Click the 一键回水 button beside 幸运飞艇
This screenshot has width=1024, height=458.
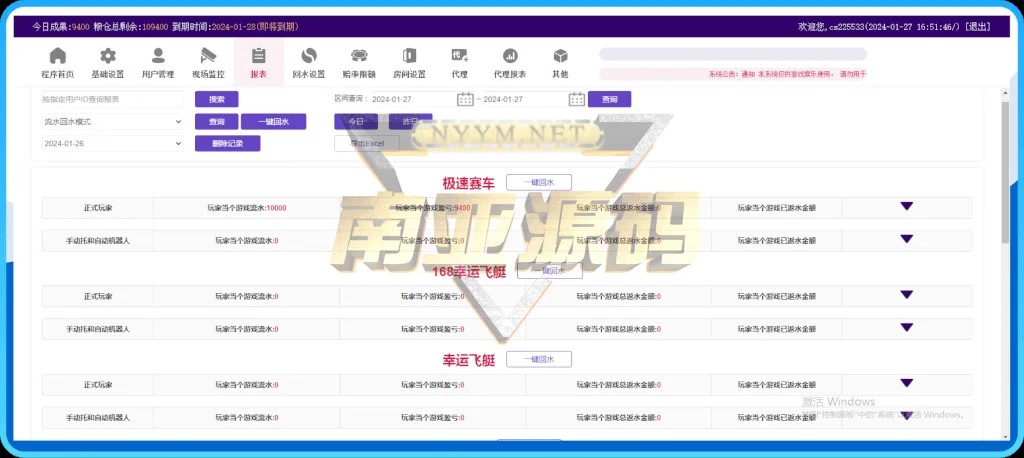point(538,360)
